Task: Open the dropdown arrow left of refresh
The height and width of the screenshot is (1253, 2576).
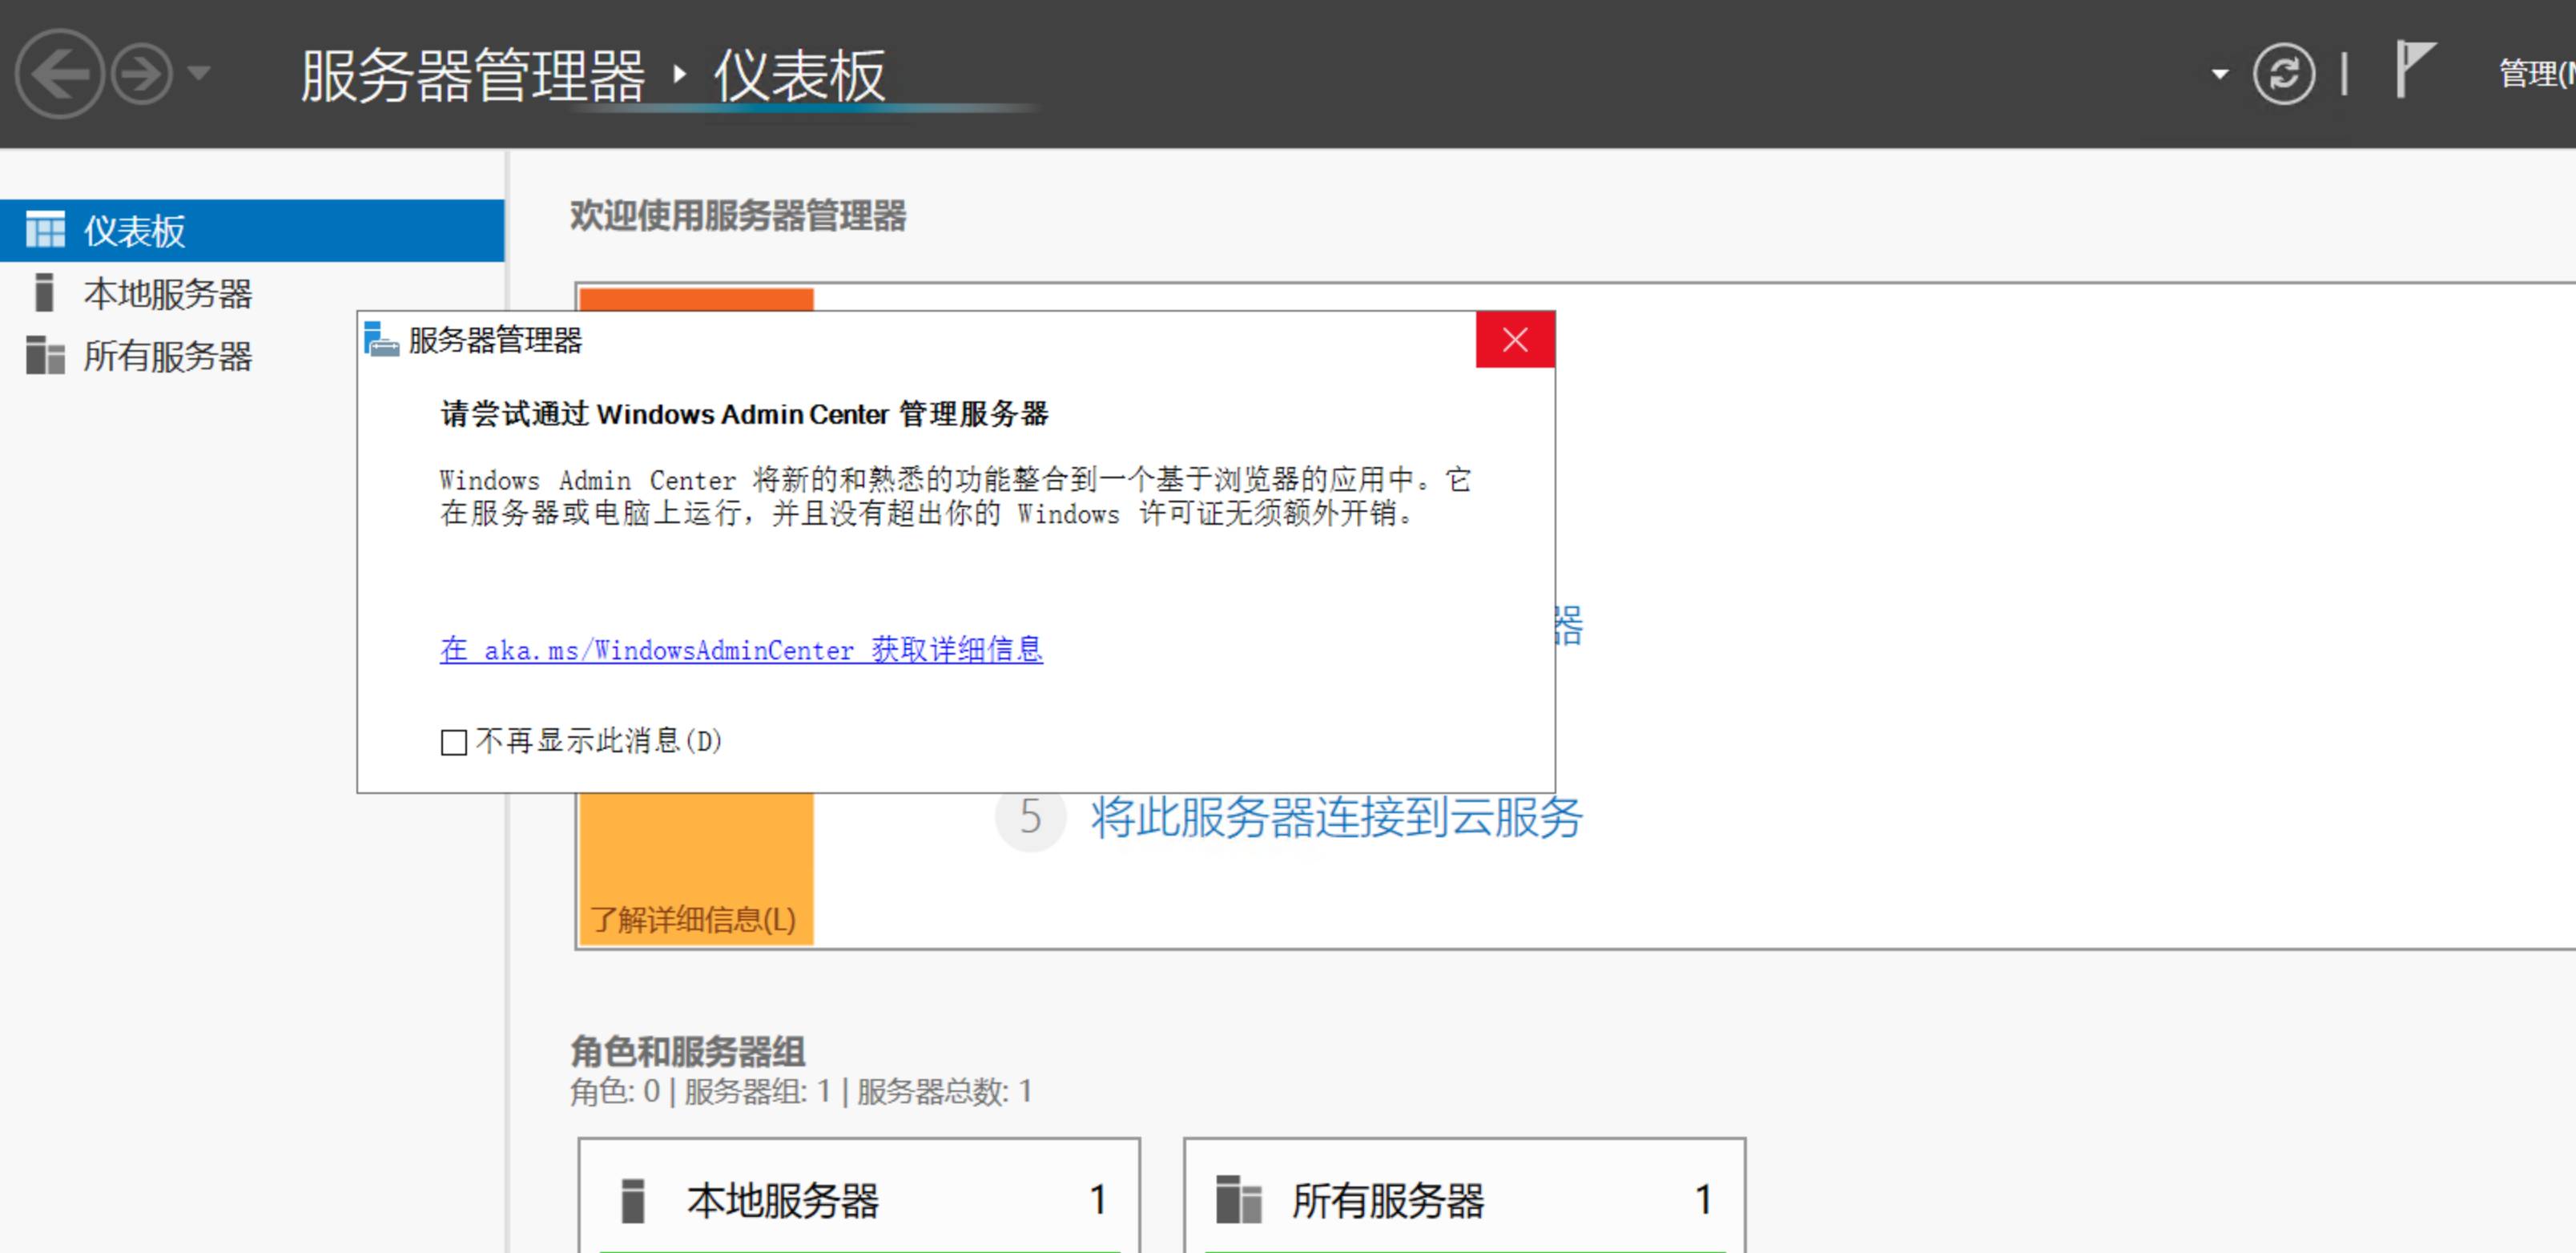Action: (2219, 74)
